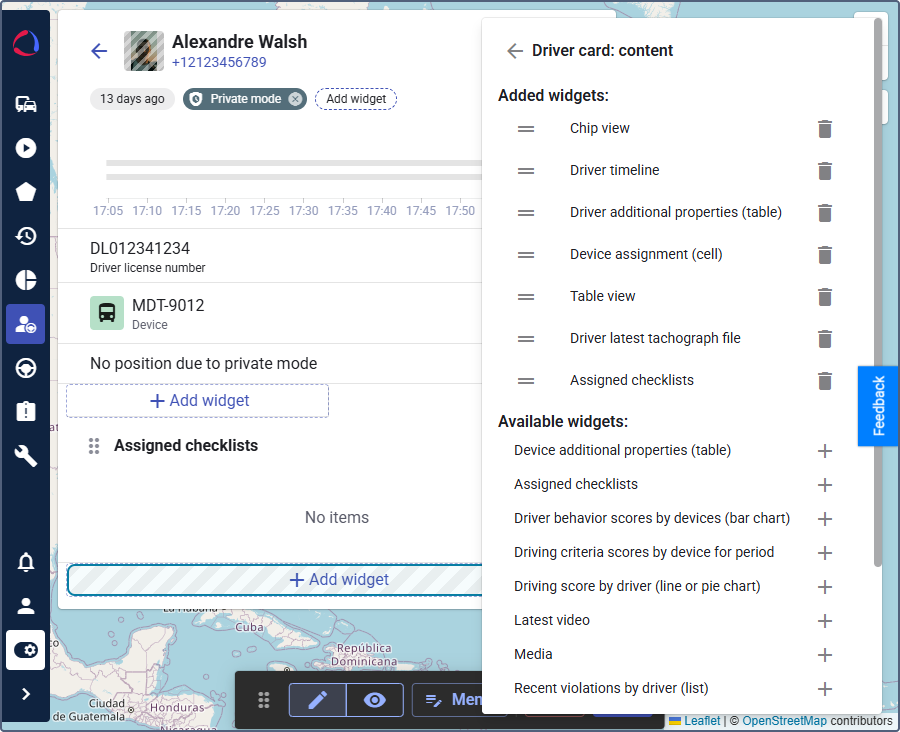Add the Latest video widget
Image resolution: width=900 pixels, height=732 pixels.
click(824, 621)
